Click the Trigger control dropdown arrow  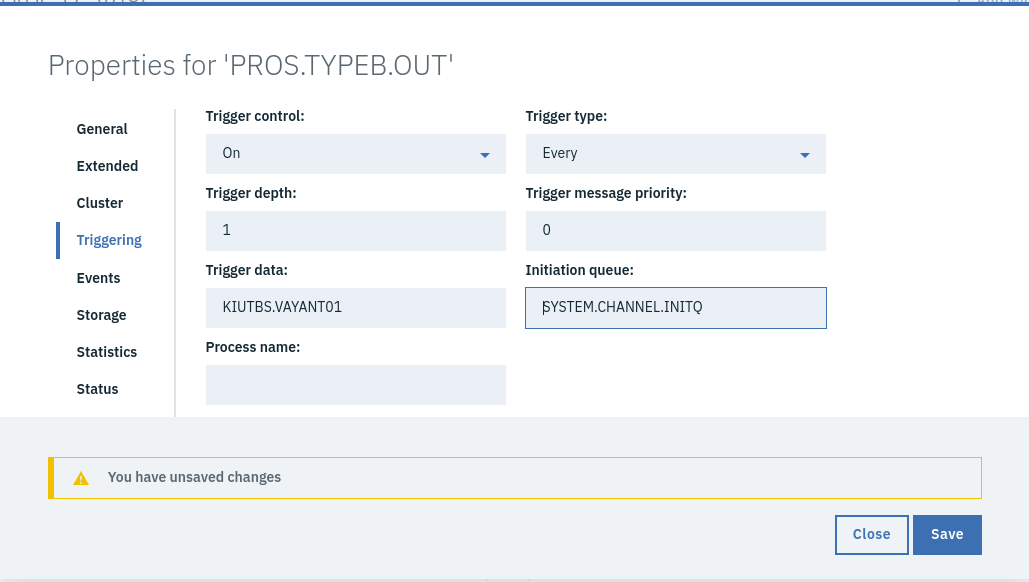coord(485,155)
